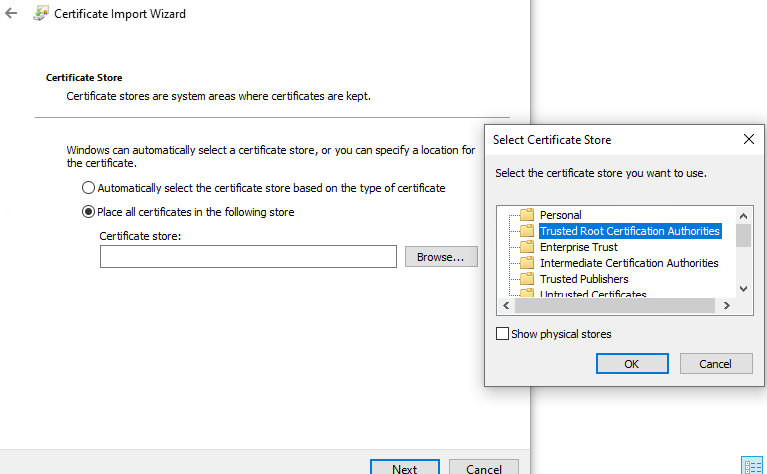The height and width of the screenshot is (474, 767).
Task: Enable Show physical stores checkbox
Action: pos(502,334)
